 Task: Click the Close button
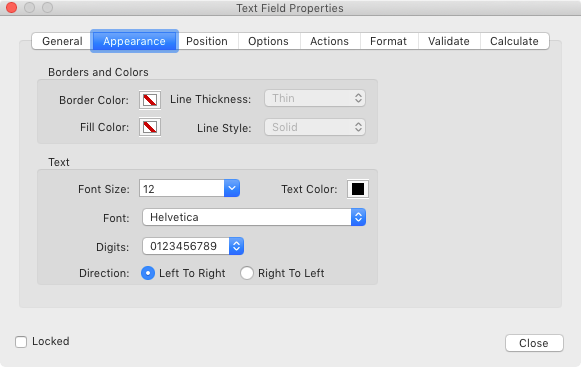click(x=534, y=343)
